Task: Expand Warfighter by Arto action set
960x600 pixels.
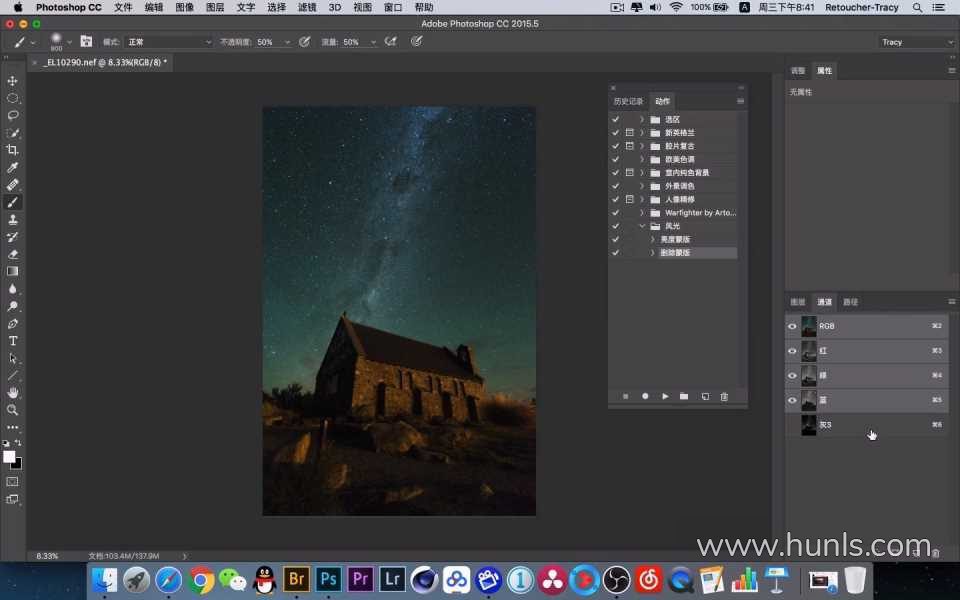Action: 642,212
